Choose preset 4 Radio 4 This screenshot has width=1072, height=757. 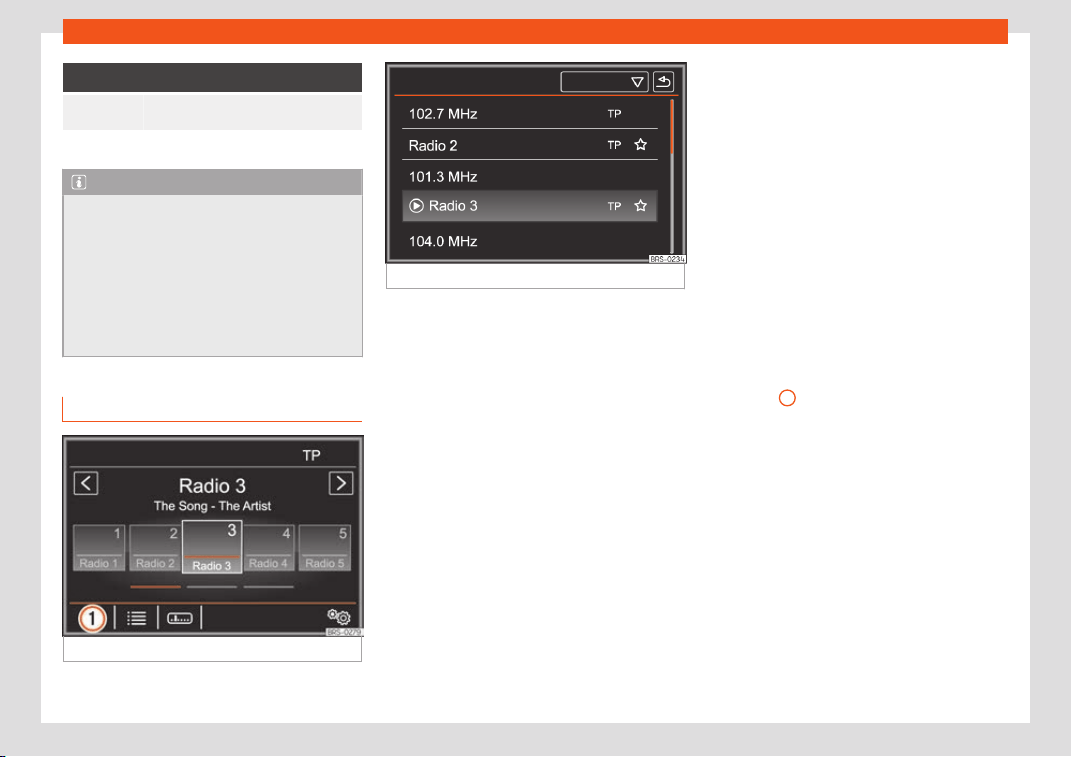[x=269, y=547]
